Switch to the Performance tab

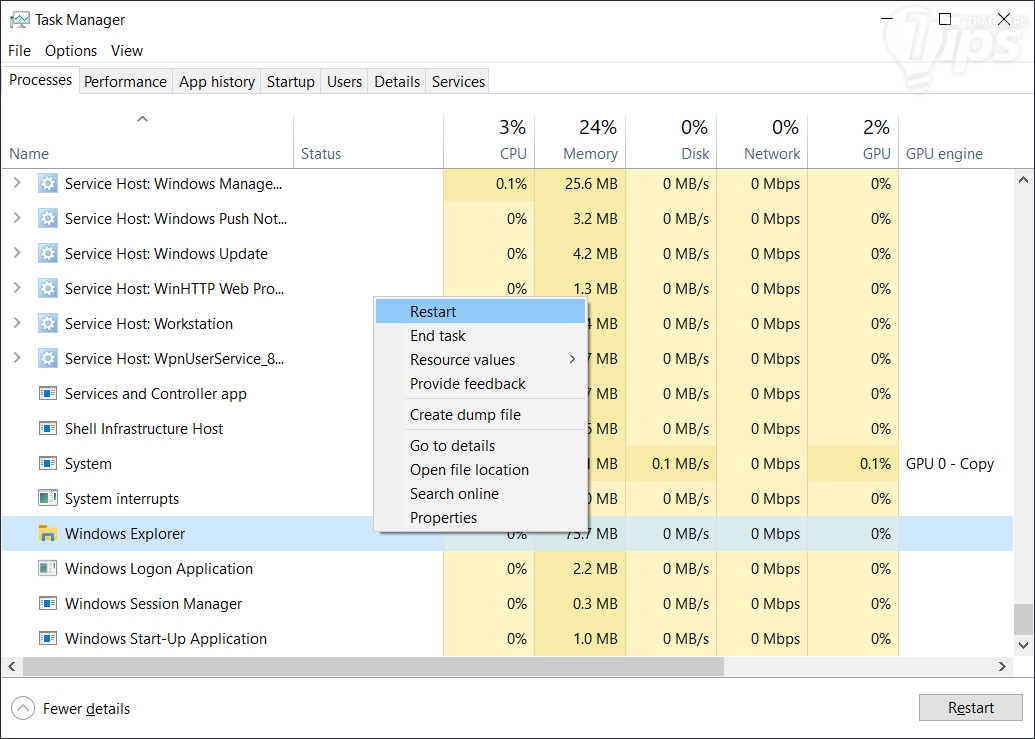click(x=125, y=82)
